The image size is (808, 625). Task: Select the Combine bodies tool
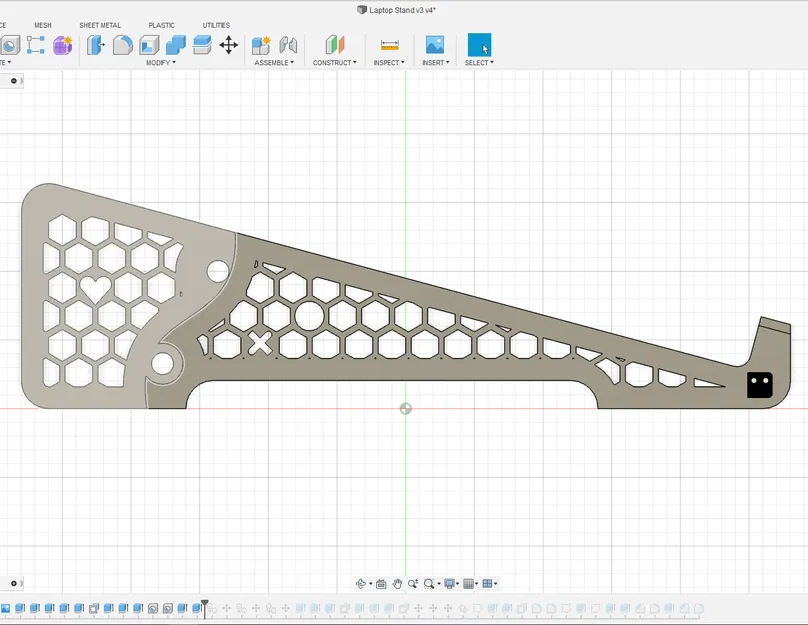[176, 45]
